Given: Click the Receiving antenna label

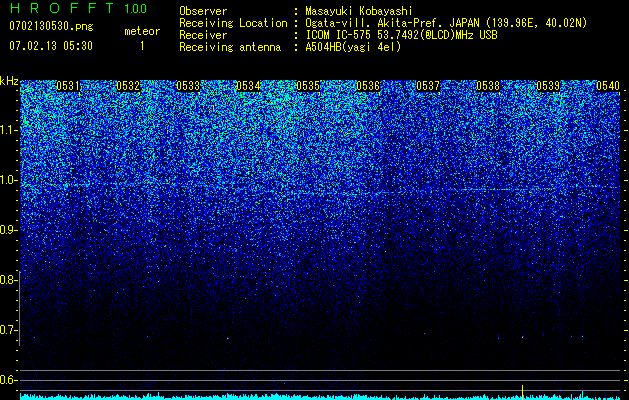Looking at the screenshot, I should pyautogui.click(x=230, y=47).
